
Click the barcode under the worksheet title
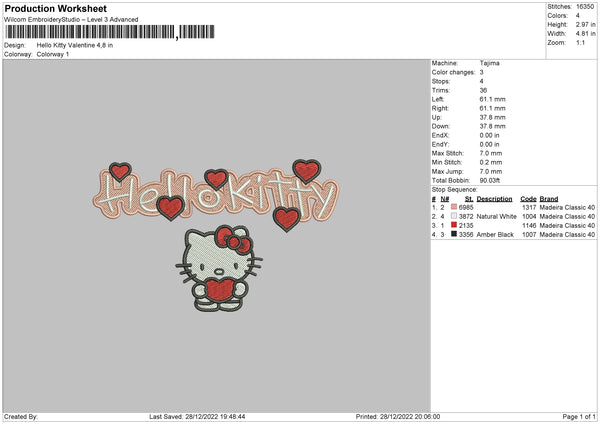coord(110,32)
